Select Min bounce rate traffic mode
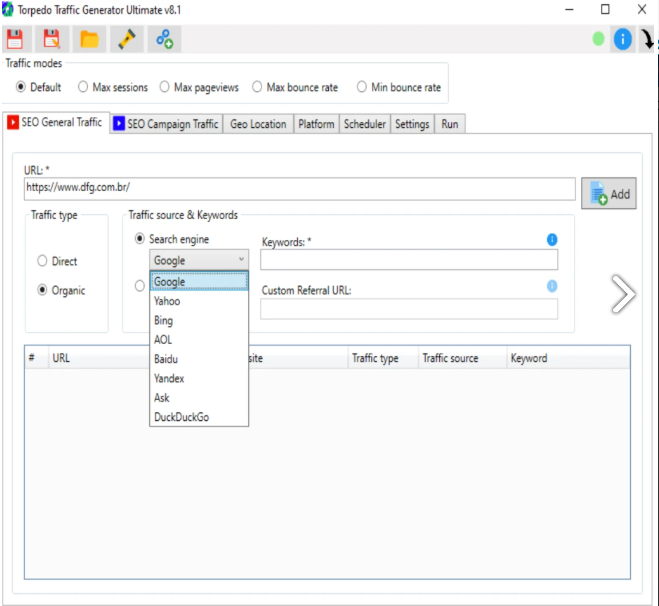The width and height of the screenshot is (659, 606). tap(362, 87)
